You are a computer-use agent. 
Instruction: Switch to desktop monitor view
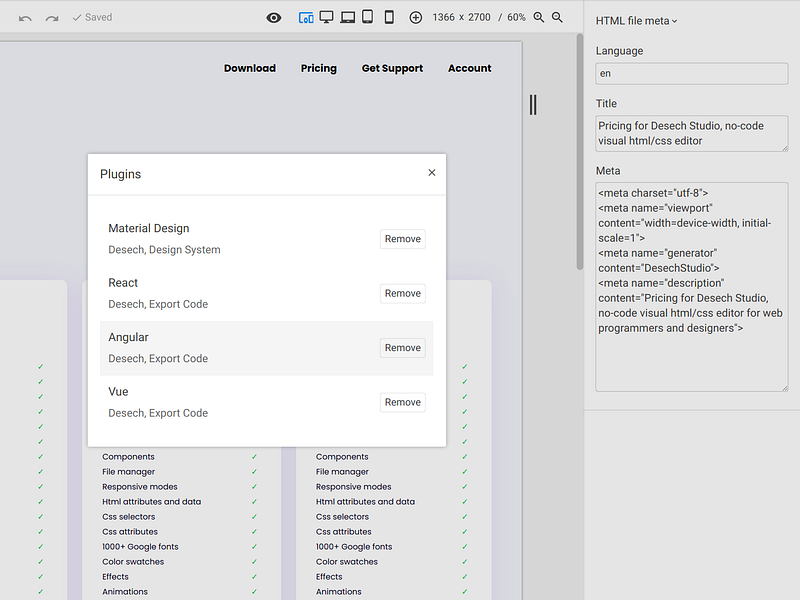coord(326,17)
